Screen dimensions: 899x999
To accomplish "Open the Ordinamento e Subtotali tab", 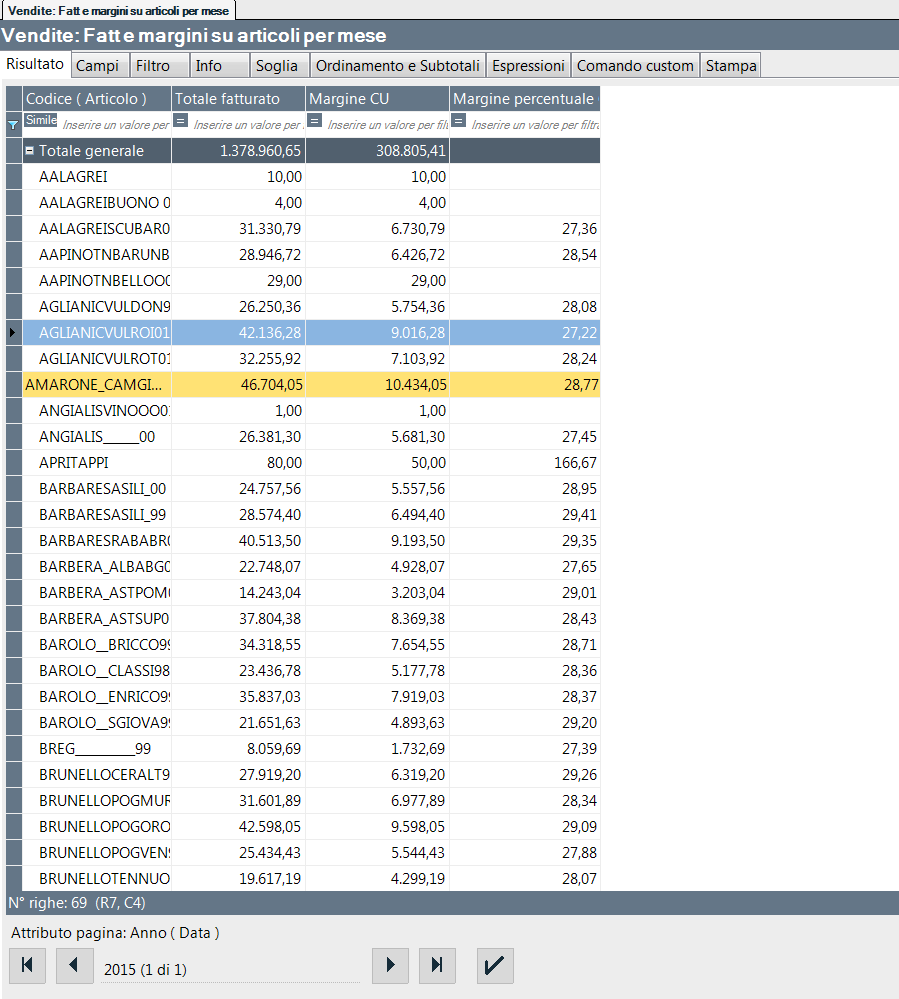I will [397, 66].
